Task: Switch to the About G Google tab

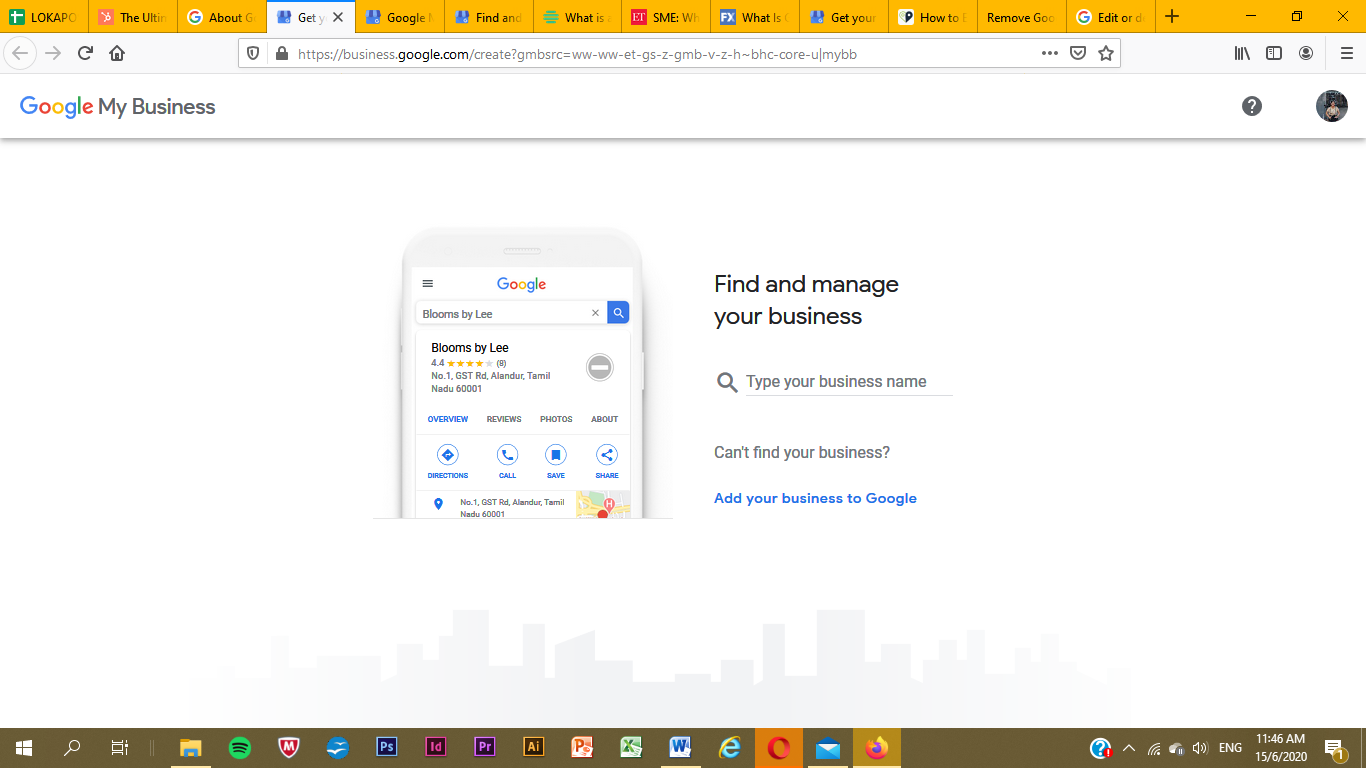Action: pyautogui.click(x=222, y=17)
